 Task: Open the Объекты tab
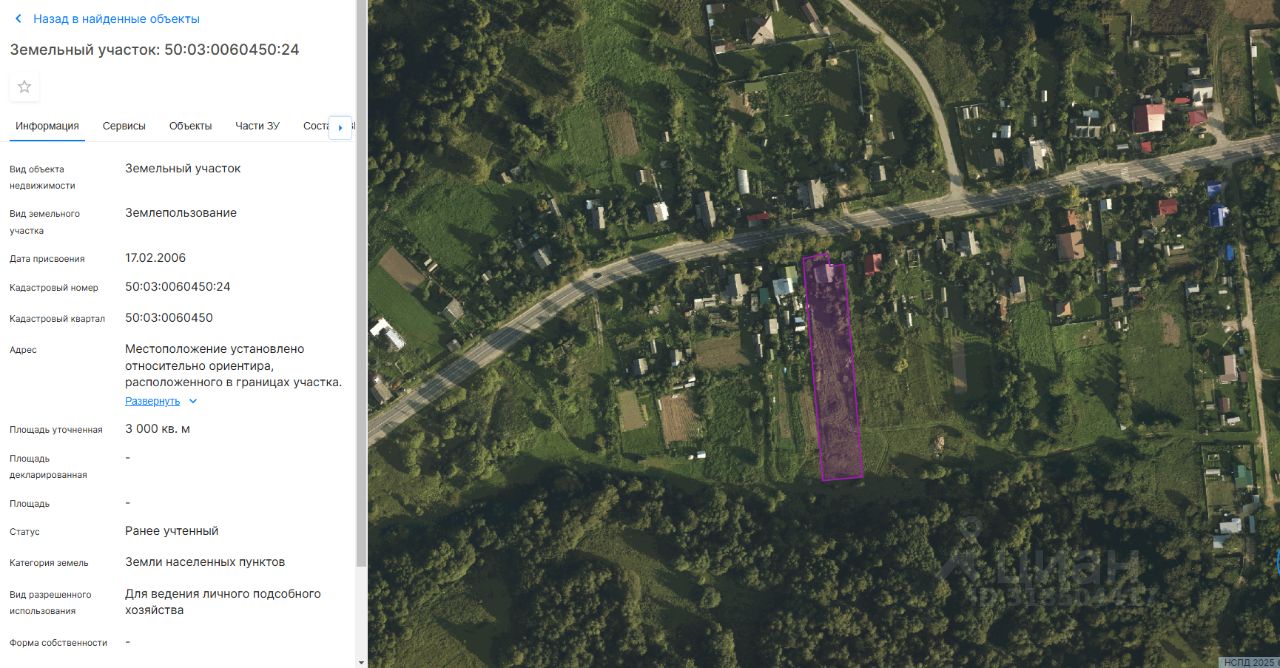[x=190, y=126]
